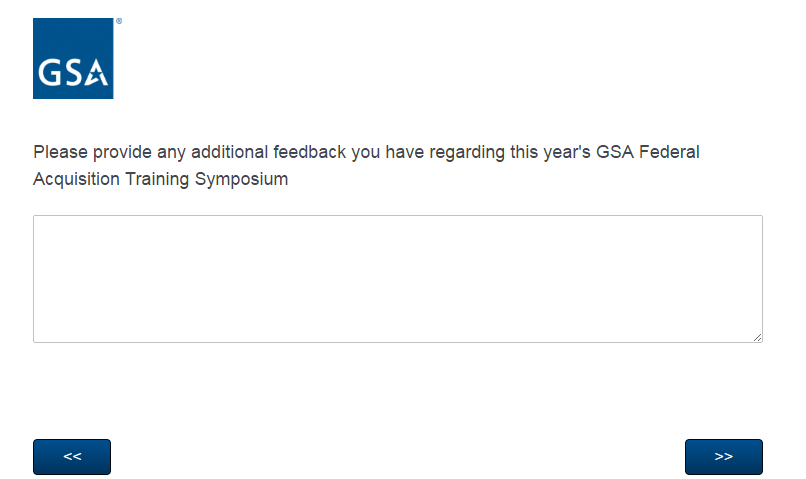The width and height of the screenshot is (806, 480).
Task: Click the "Acquisition Training Symposium" text line
Action: point(161,180)
